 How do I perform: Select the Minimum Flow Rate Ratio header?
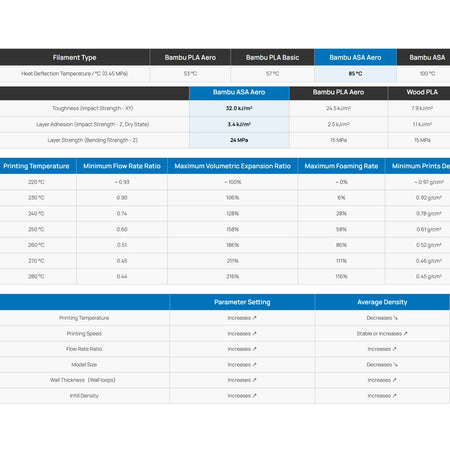[122, 166]
